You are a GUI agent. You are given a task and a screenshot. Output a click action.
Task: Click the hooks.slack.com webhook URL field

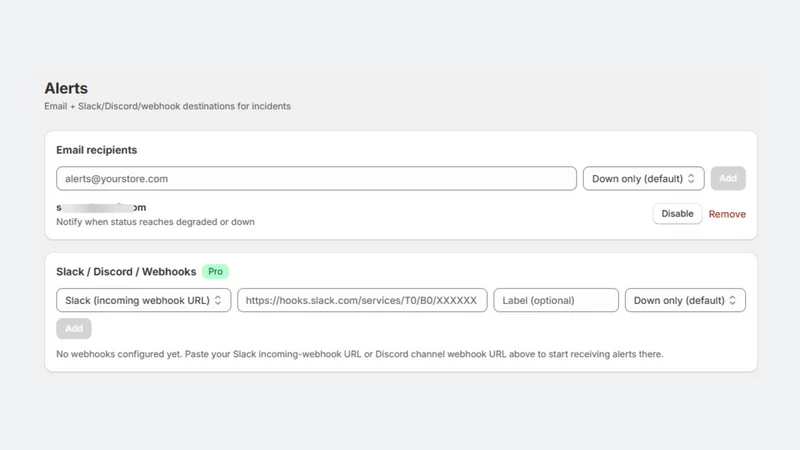point(362,301)
